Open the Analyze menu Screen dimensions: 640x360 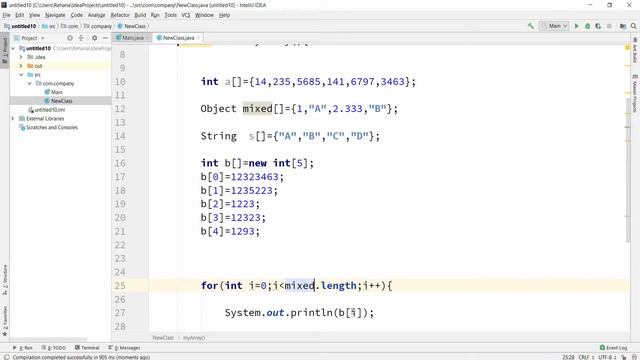(96, 15)
